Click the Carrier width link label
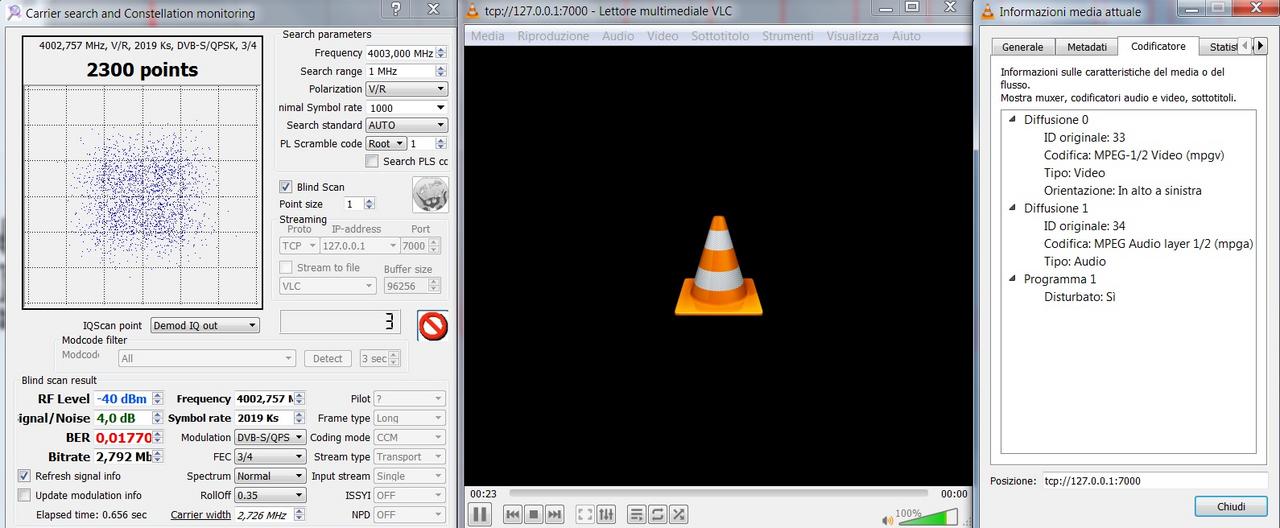1280x528 pixels. pyautogui.click(x=200, y=515)
